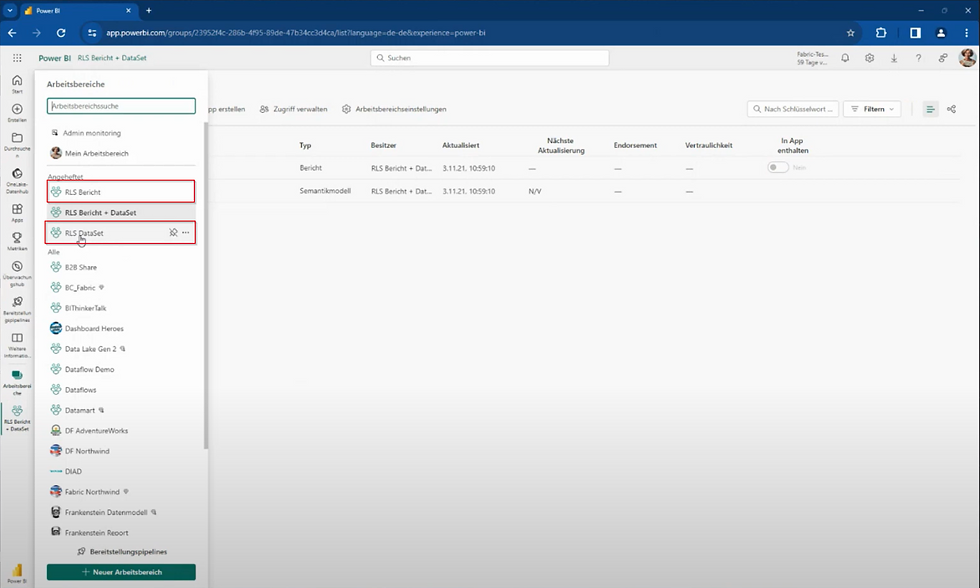Switch to list view icon
The image size is (980, 588).
pyautogui.click(x=930, y=109)
